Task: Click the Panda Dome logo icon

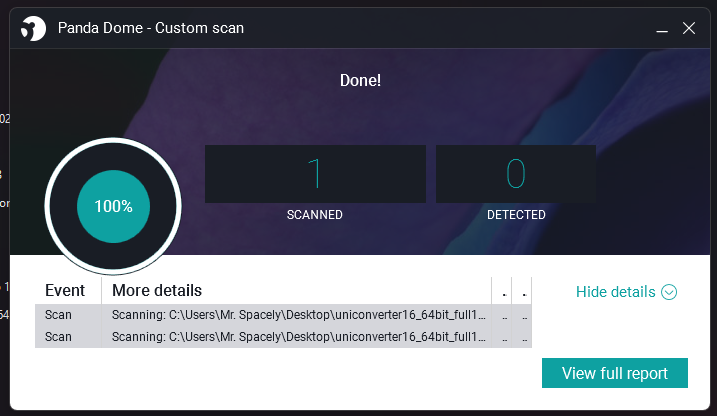Action: tap(33, 28)
